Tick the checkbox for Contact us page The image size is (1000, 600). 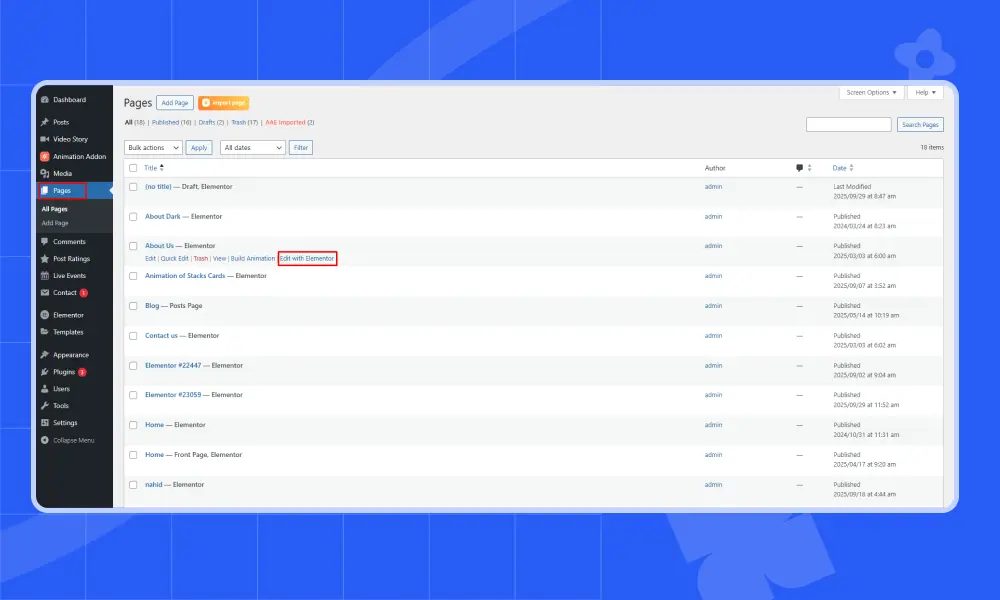[x=134, y=336]
